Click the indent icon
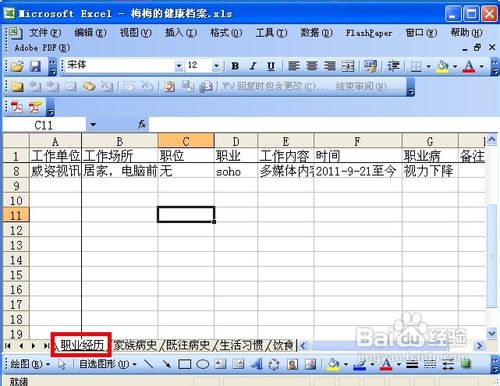 [393, 66]
